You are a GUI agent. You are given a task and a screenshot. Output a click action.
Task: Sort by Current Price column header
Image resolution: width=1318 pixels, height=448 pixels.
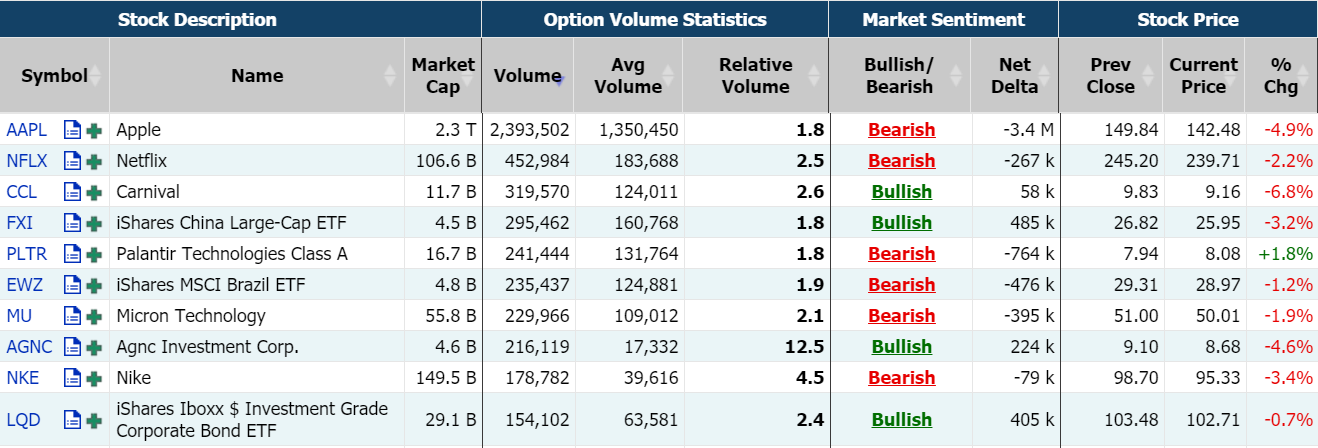tap(1203, 75)
